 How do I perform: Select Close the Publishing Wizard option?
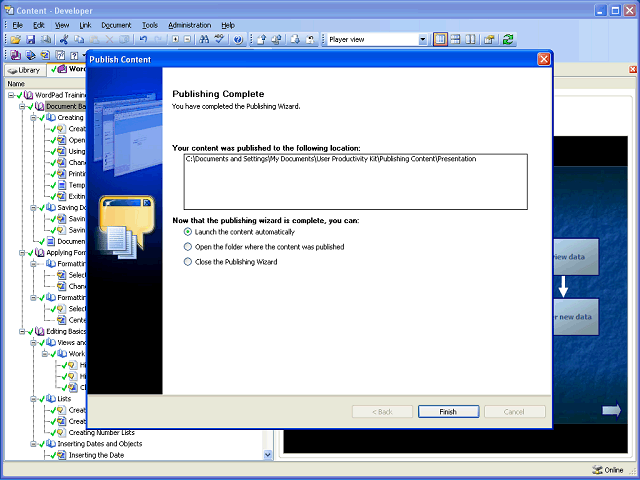(x=187, y=262)
